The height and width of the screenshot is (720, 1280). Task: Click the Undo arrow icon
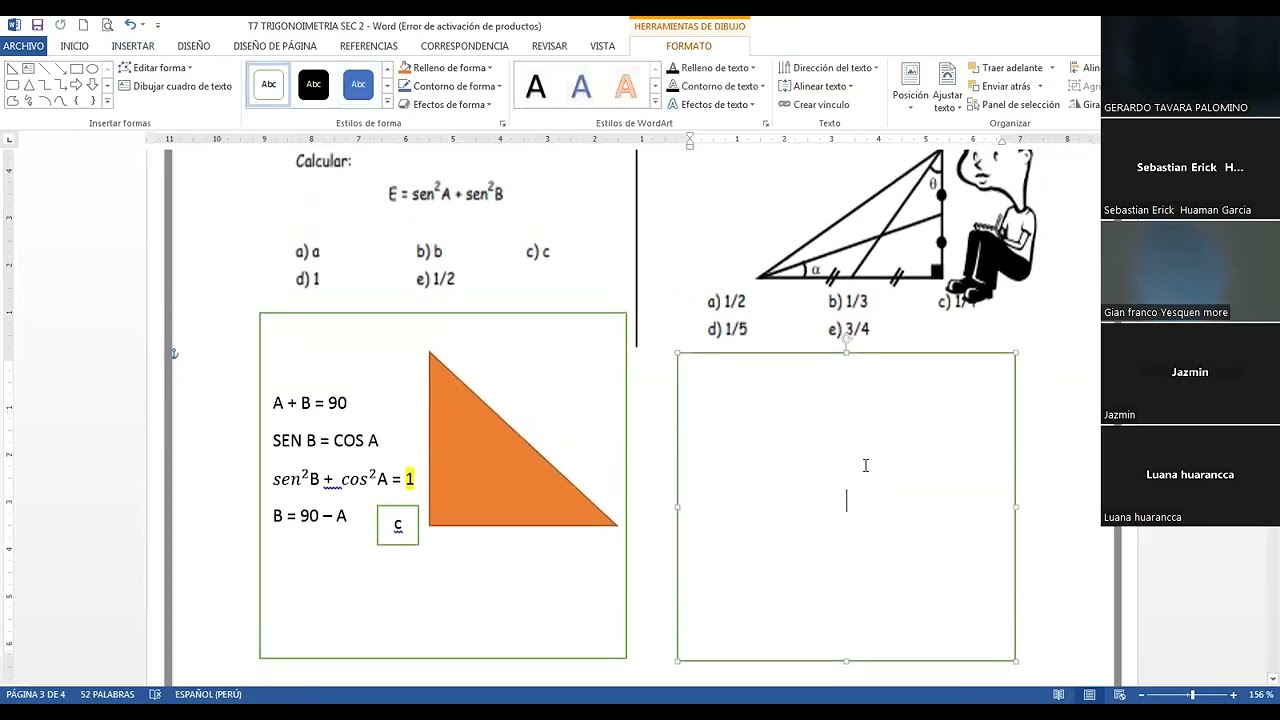click(130, 25)
